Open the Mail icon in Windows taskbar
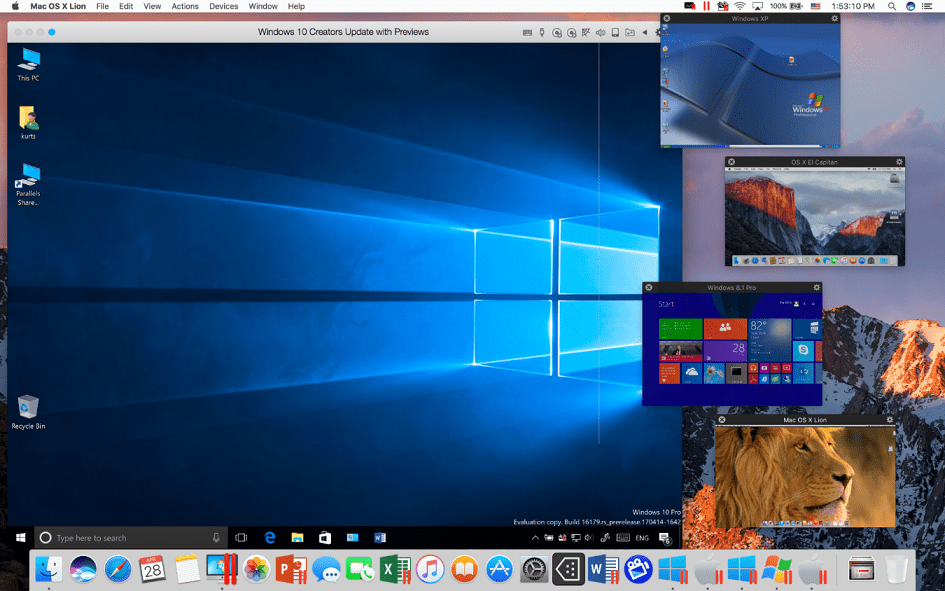Viewport: 945px width, 591px height. (x=353, y=537)
